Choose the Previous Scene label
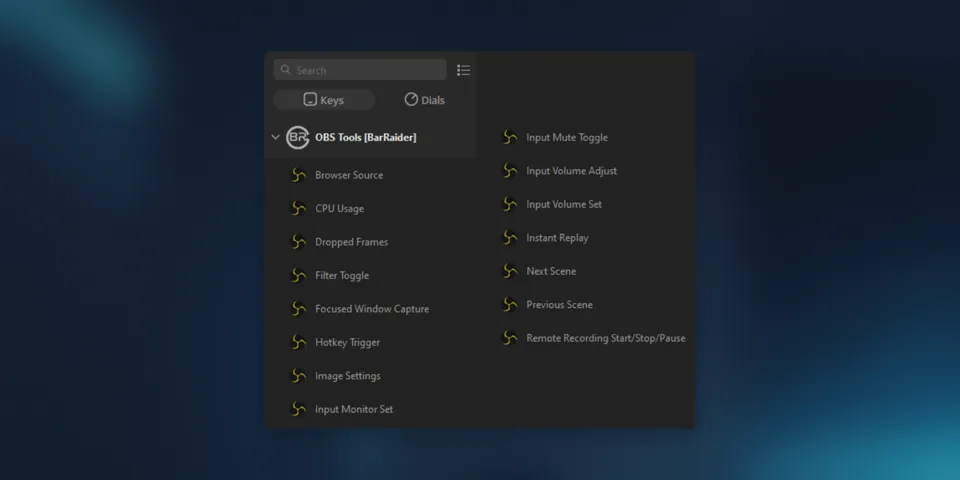960x480 pixels. point(560,304)
